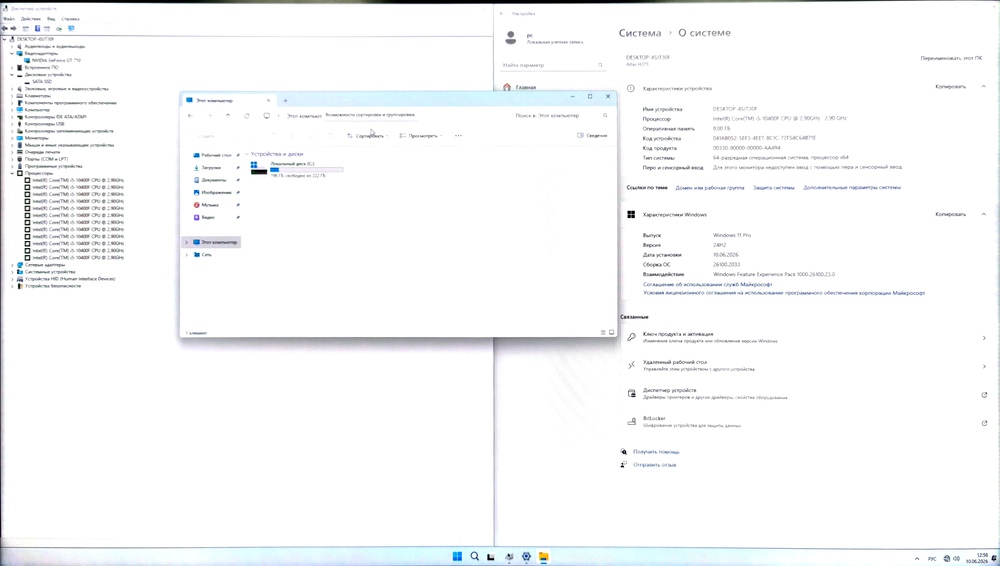This screenshot has height=566, width=1000.
Task: Open Загрузки in Explorer sidebar
Action: [210, 167]
